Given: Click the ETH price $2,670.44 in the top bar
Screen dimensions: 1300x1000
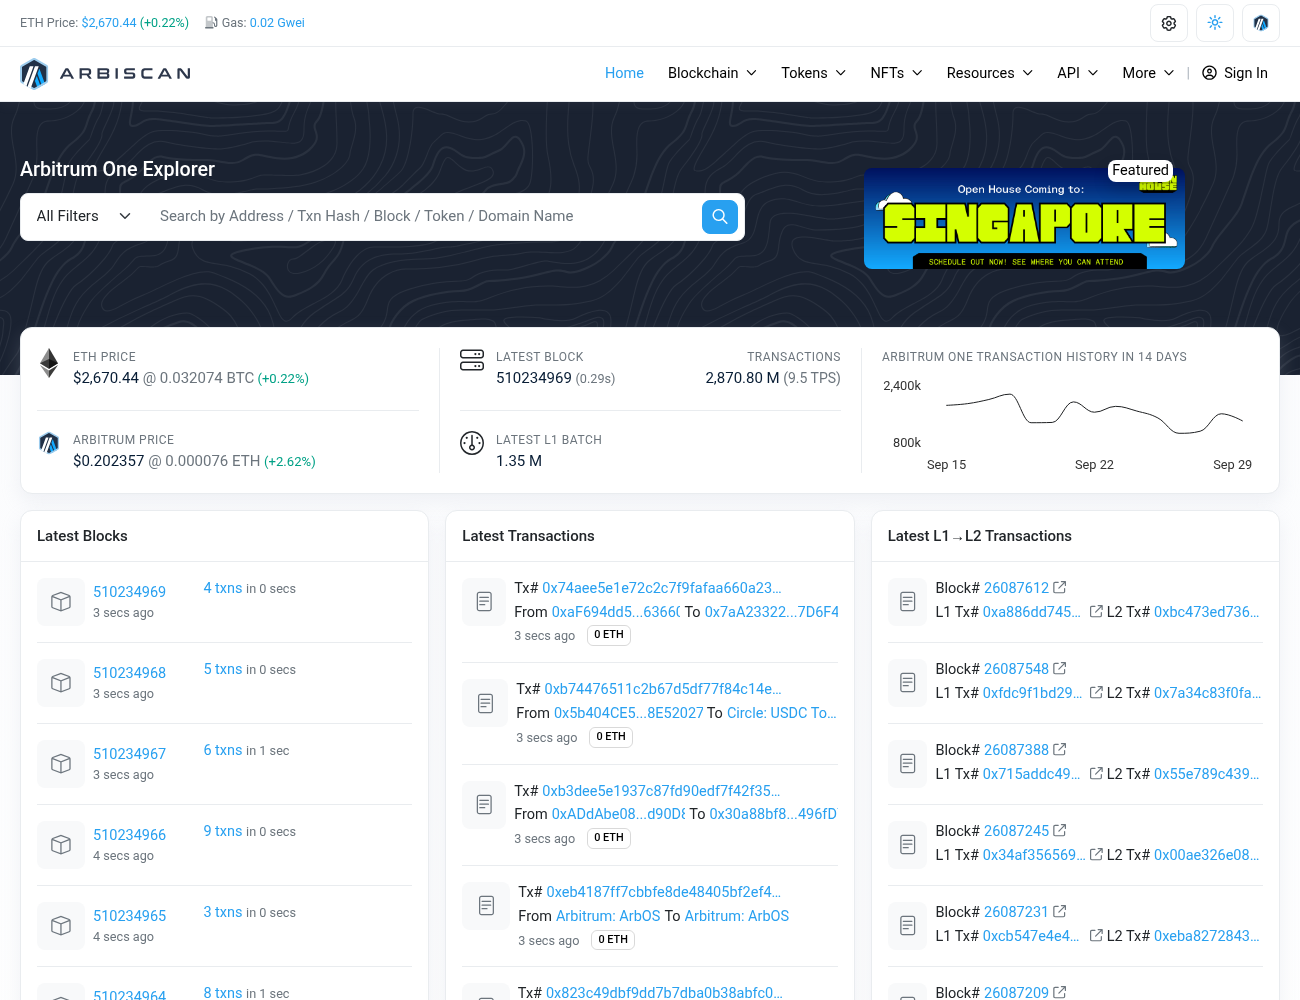Looking at the screenshot, I should tap(109, 23).
